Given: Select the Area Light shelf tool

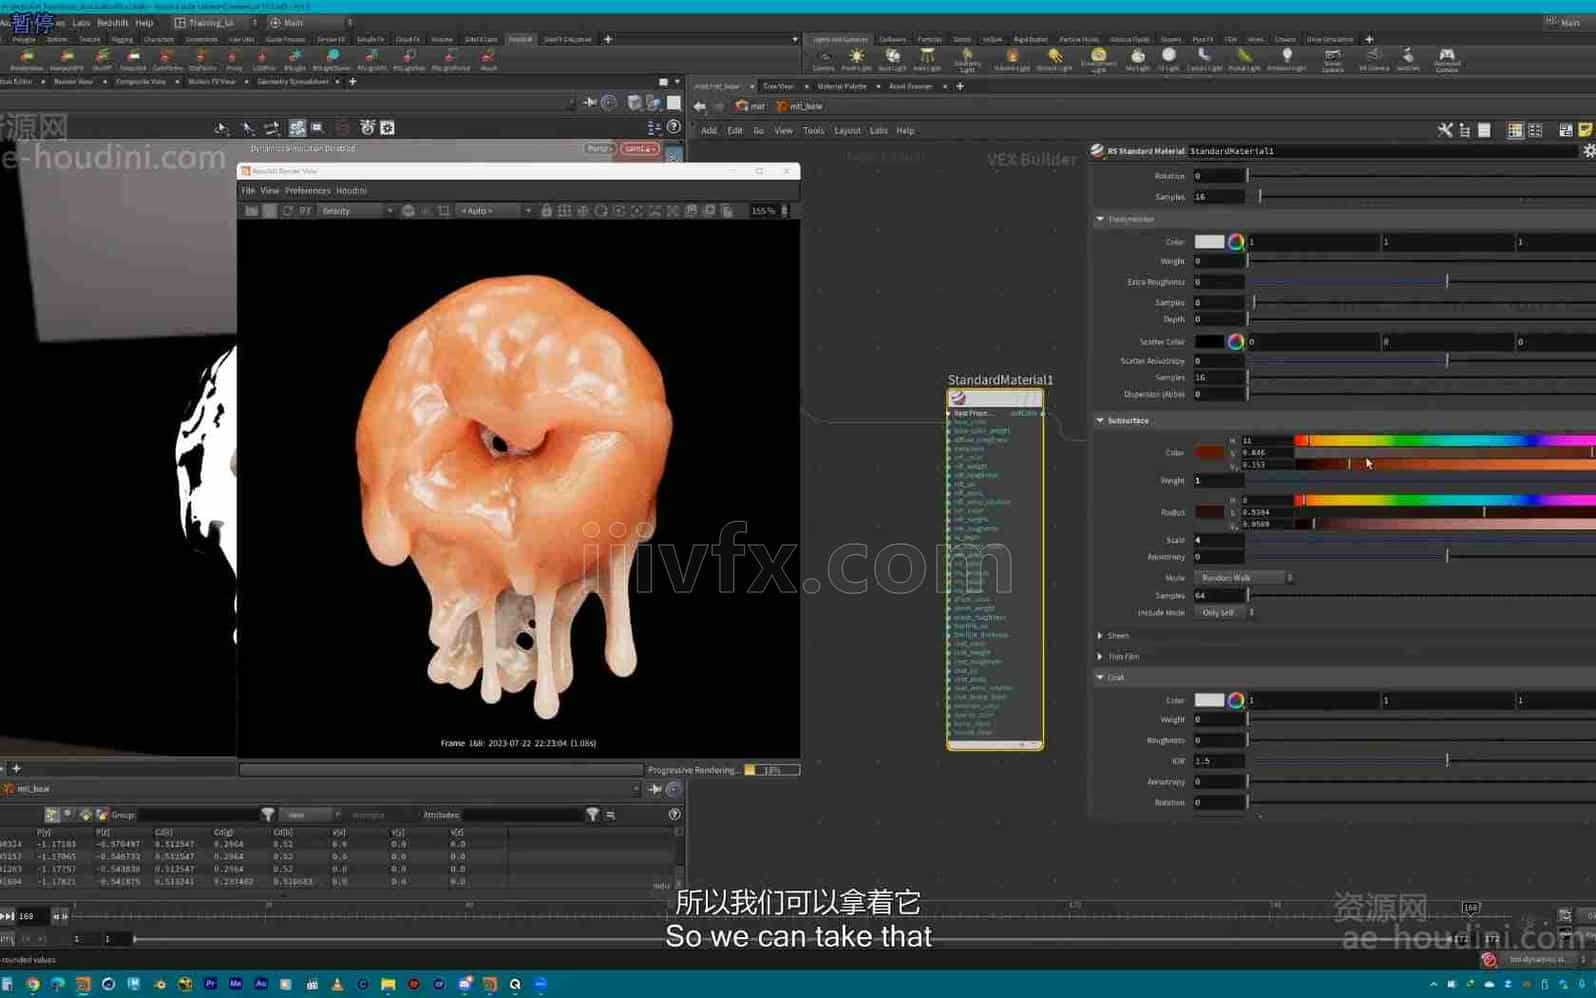Looking at the screenshot, I should (x=927, y=59).
